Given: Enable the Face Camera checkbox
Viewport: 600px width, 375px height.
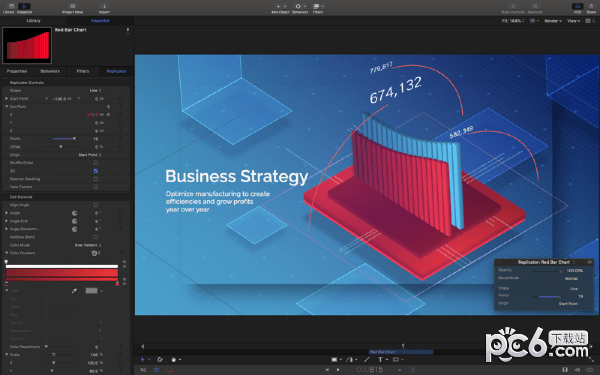Looking at the screenshot, I should click(x=96, y=187).
